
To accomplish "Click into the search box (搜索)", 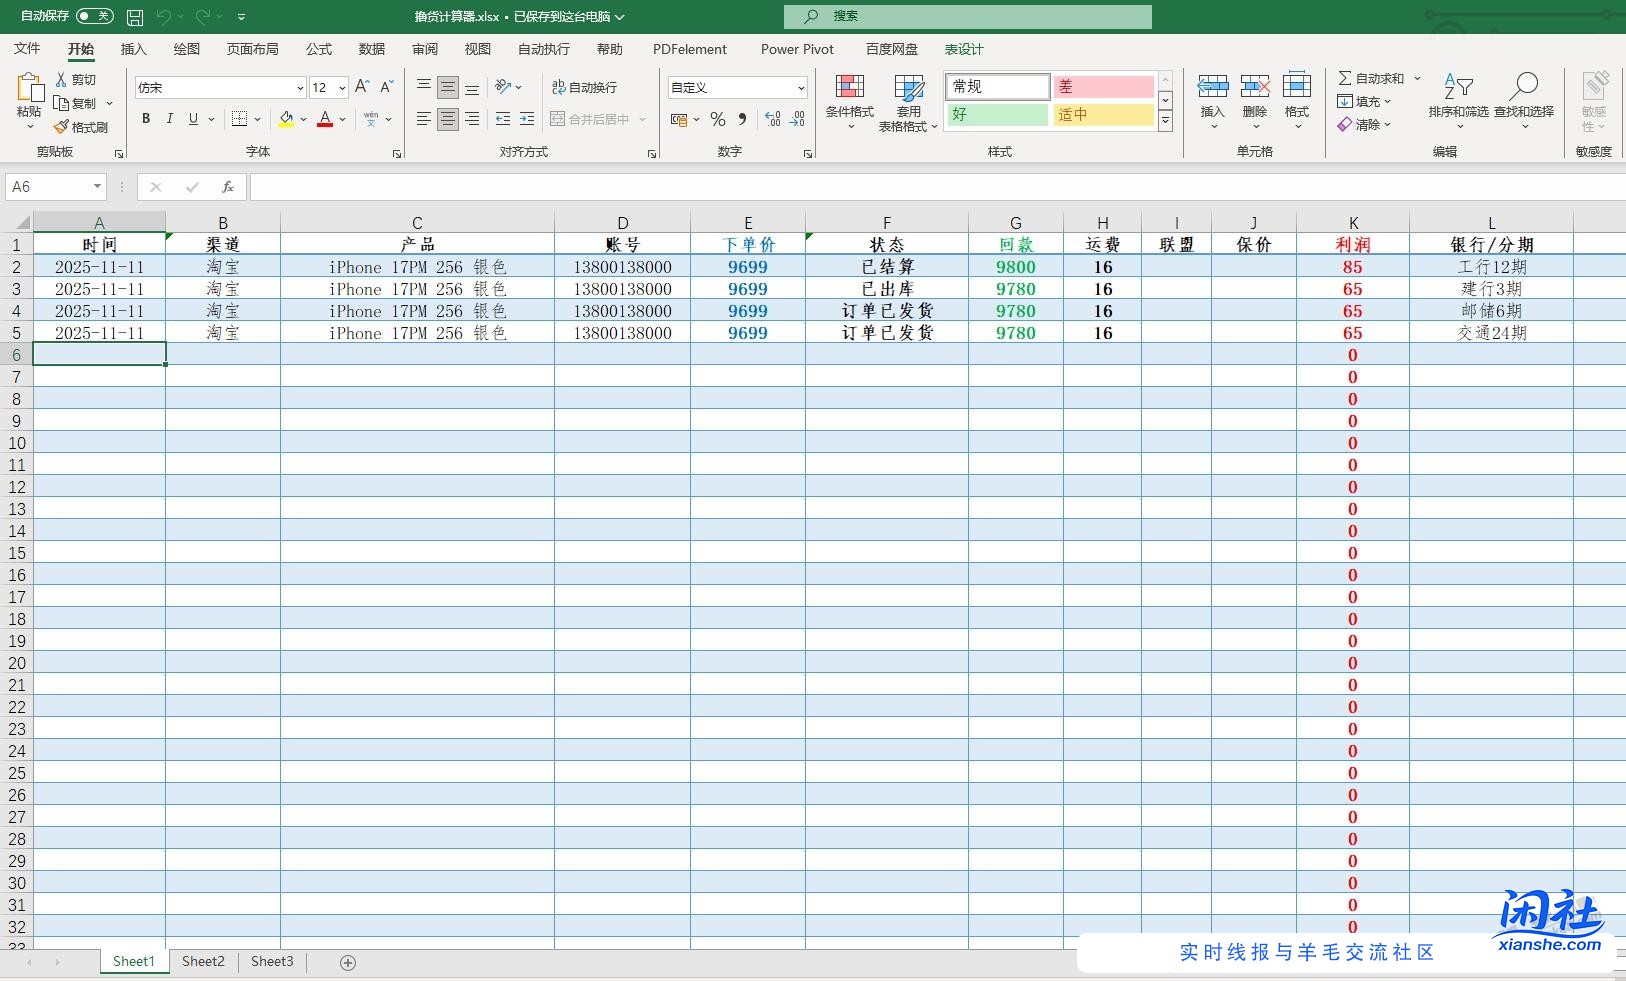I will (x=968, y=16).
